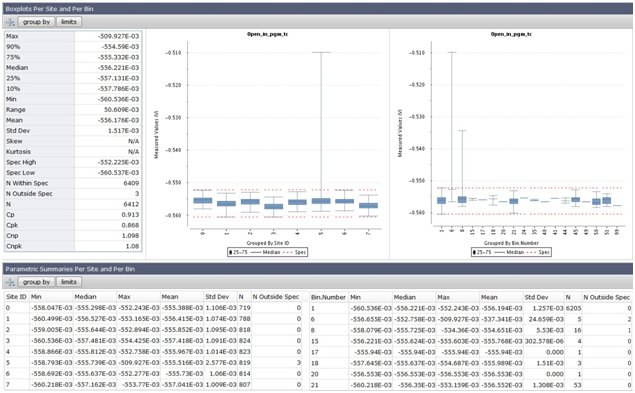This screenshot has width=635, height=393.
Task: Click the site 5 box in left boxplot
Action: (321, 201)
